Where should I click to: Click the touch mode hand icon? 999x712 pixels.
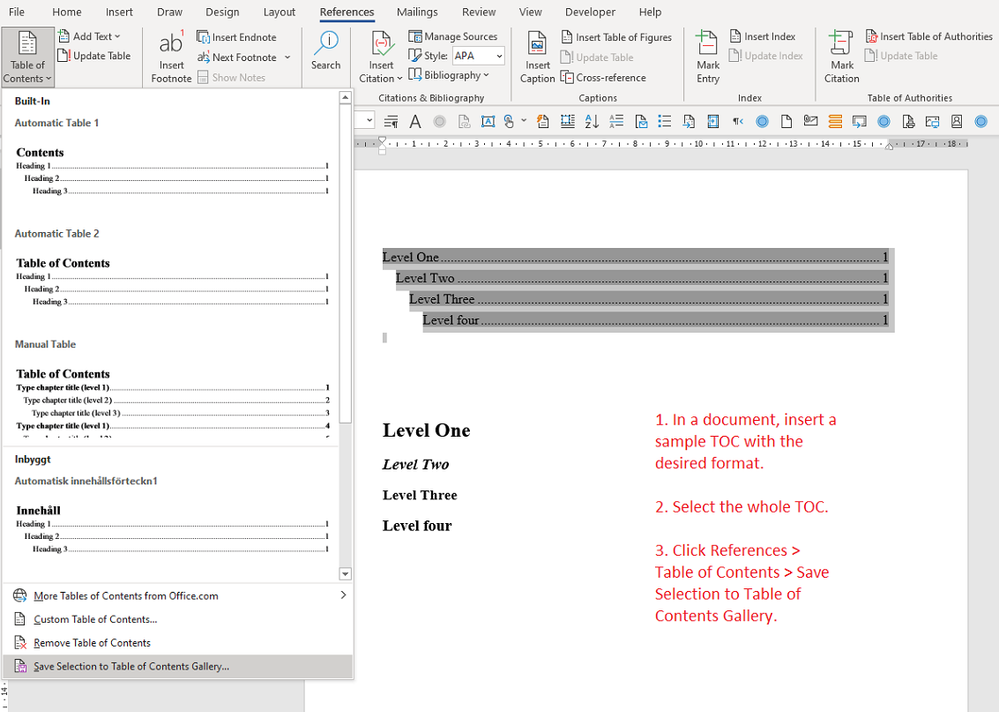point(508,121)
